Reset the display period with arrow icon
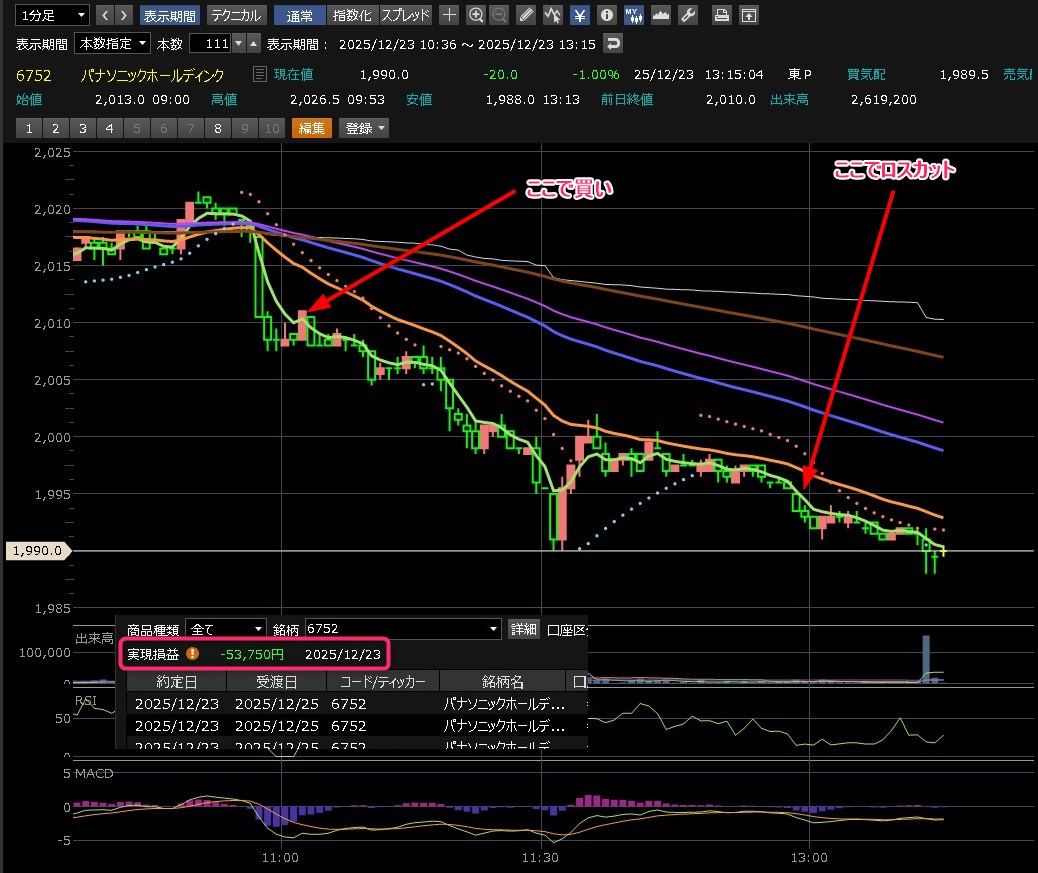This screenshot has height=873, width=1038. (x=614, y=43)
